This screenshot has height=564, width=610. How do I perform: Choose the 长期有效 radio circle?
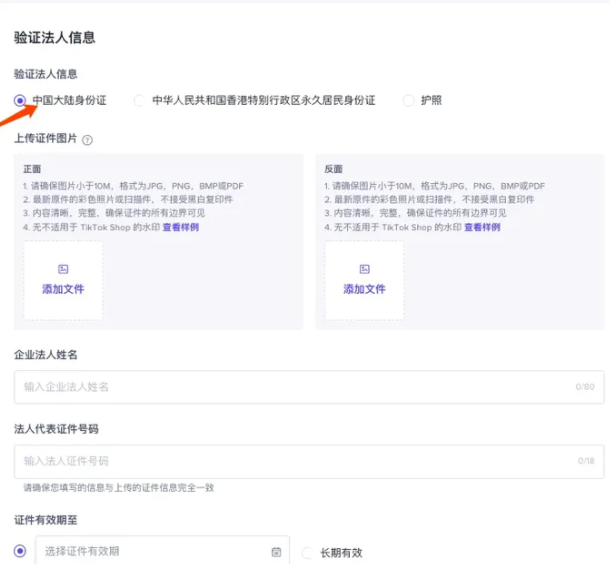(307, 553)
